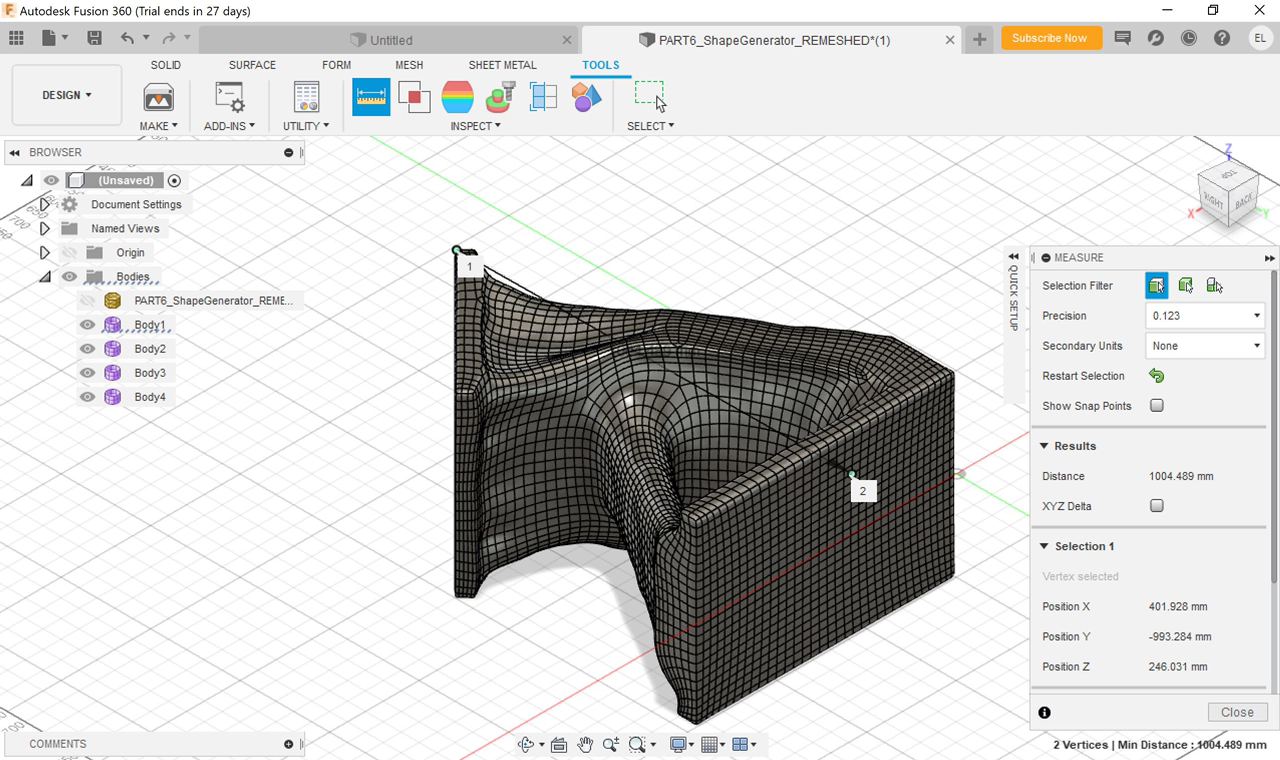Choose the Window Select tool icon
This screenshot has width=1280, height=760.
tap(650, 97)
